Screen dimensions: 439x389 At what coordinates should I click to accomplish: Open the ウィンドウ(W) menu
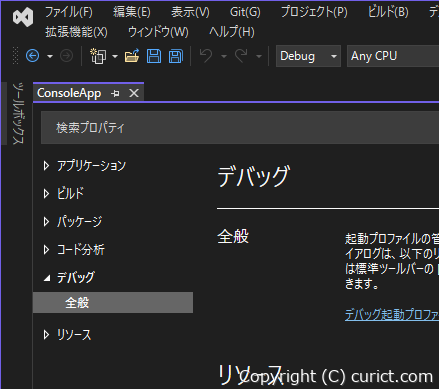158,32
